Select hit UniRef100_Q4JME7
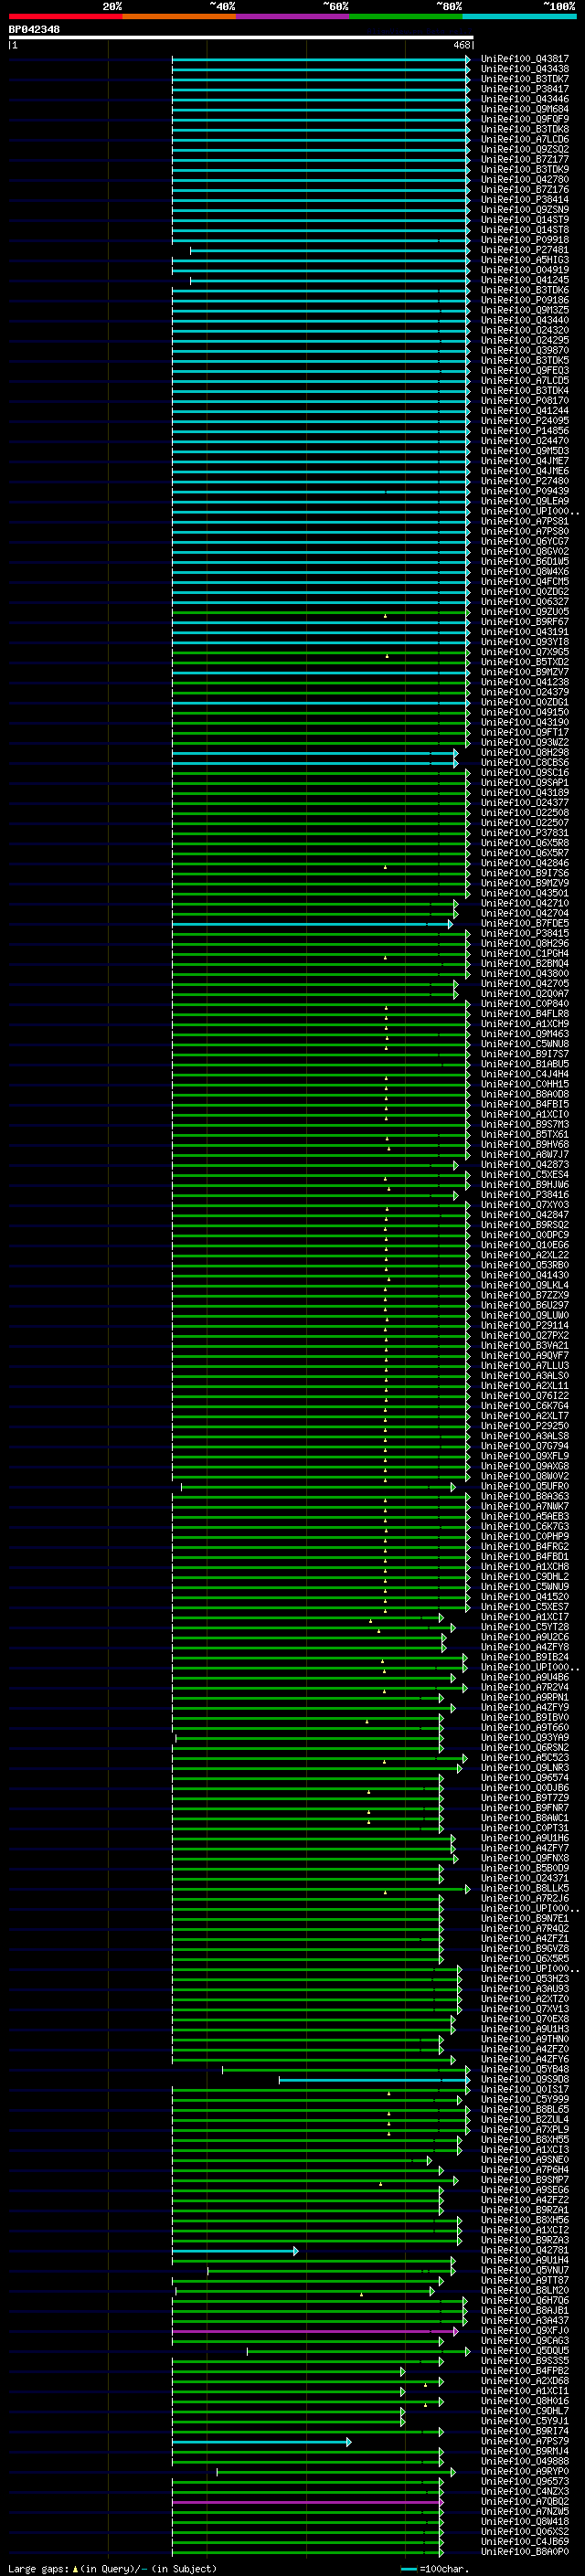 click(524, 461)
